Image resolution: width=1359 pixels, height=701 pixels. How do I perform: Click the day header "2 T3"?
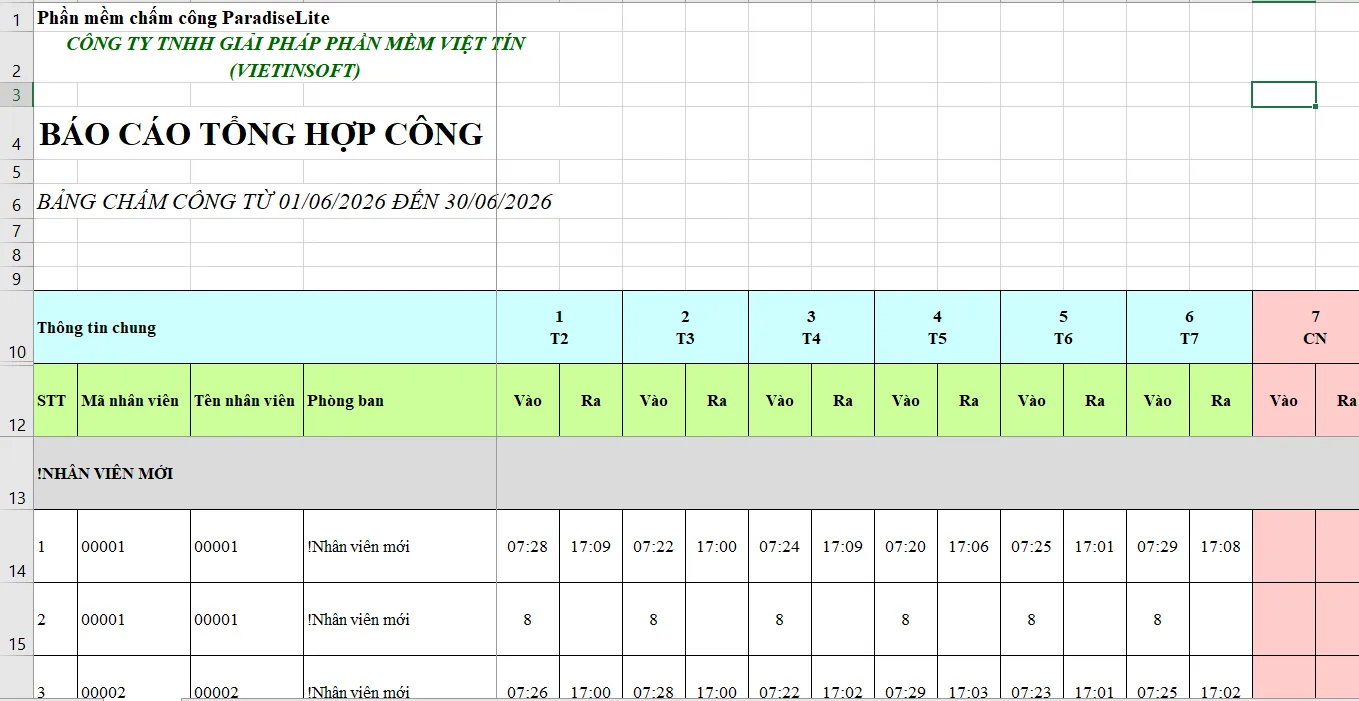click(x=685, y=327)
